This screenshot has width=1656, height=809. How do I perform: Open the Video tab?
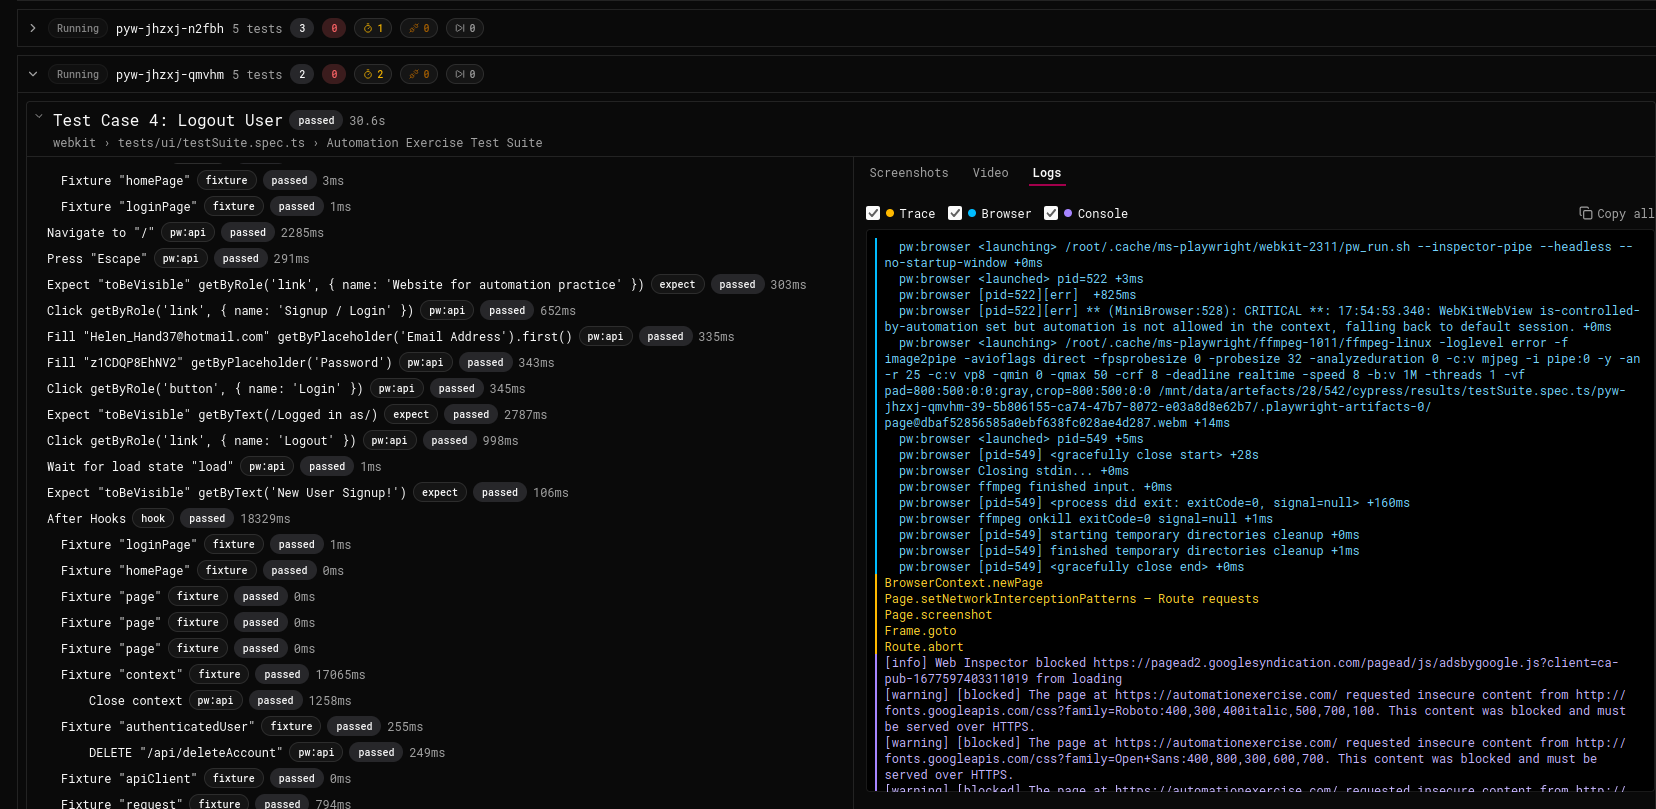pos(990,173)
